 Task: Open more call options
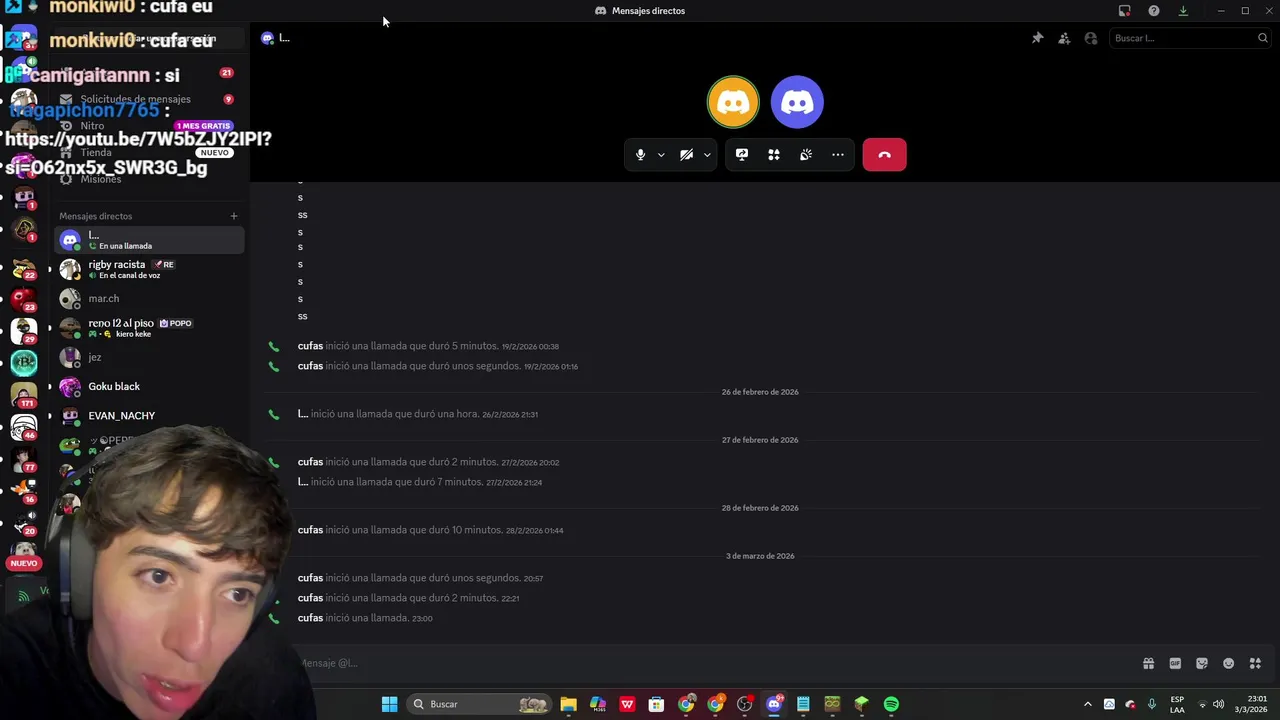tap(838, 155)
